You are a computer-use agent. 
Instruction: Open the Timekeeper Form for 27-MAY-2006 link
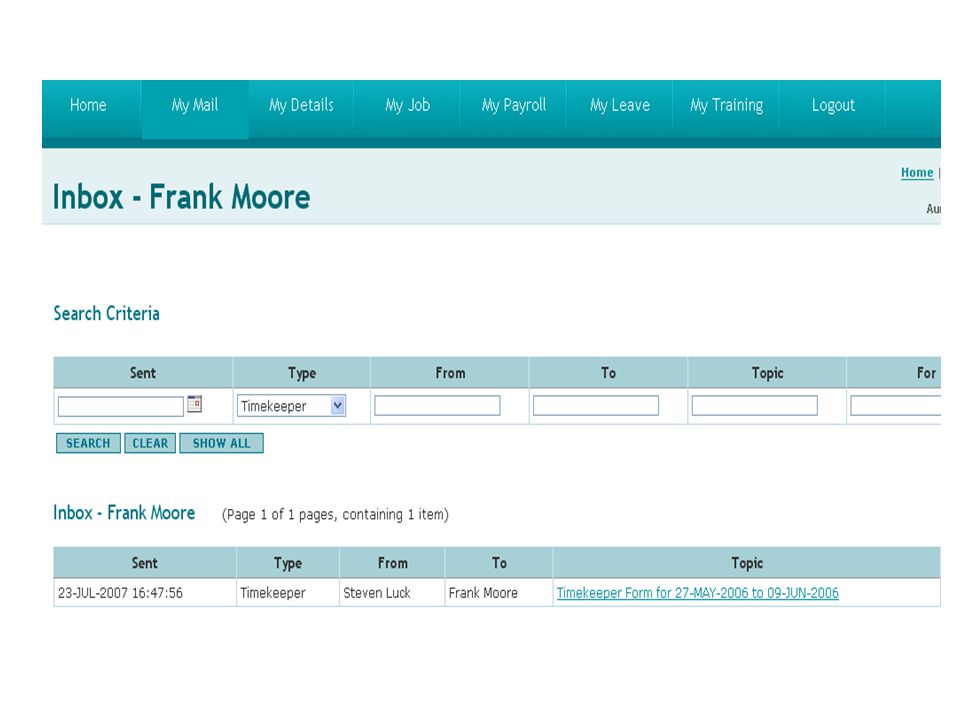click(697, 593)
